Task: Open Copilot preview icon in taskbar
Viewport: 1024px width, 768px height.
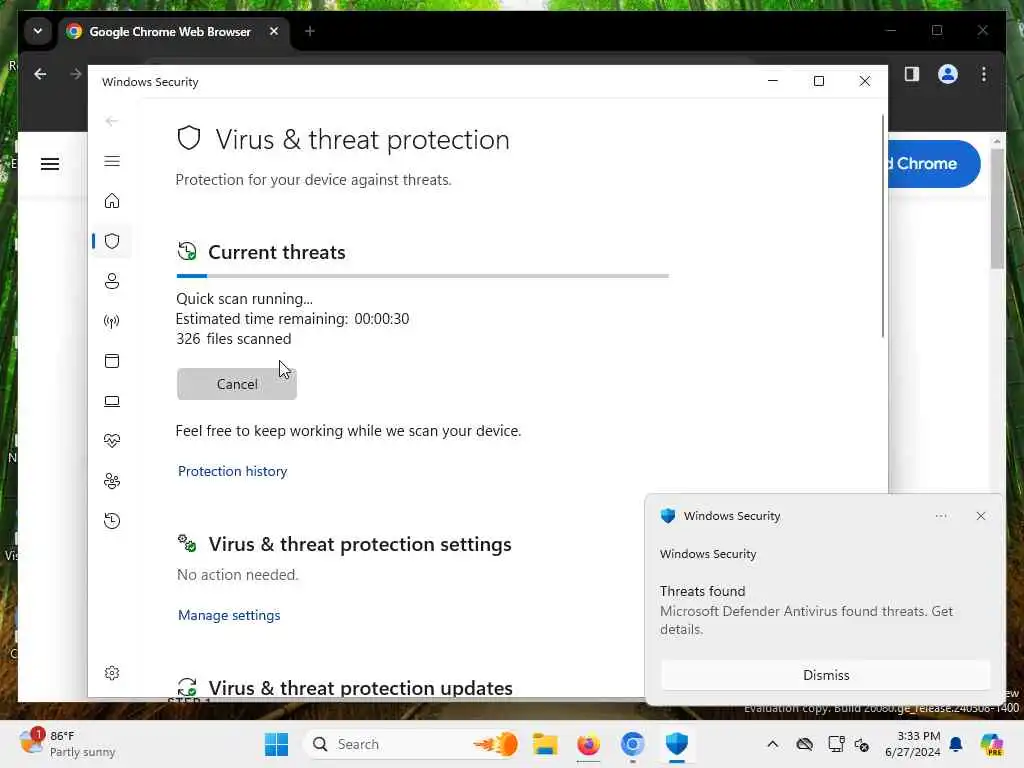Action: 991,744
